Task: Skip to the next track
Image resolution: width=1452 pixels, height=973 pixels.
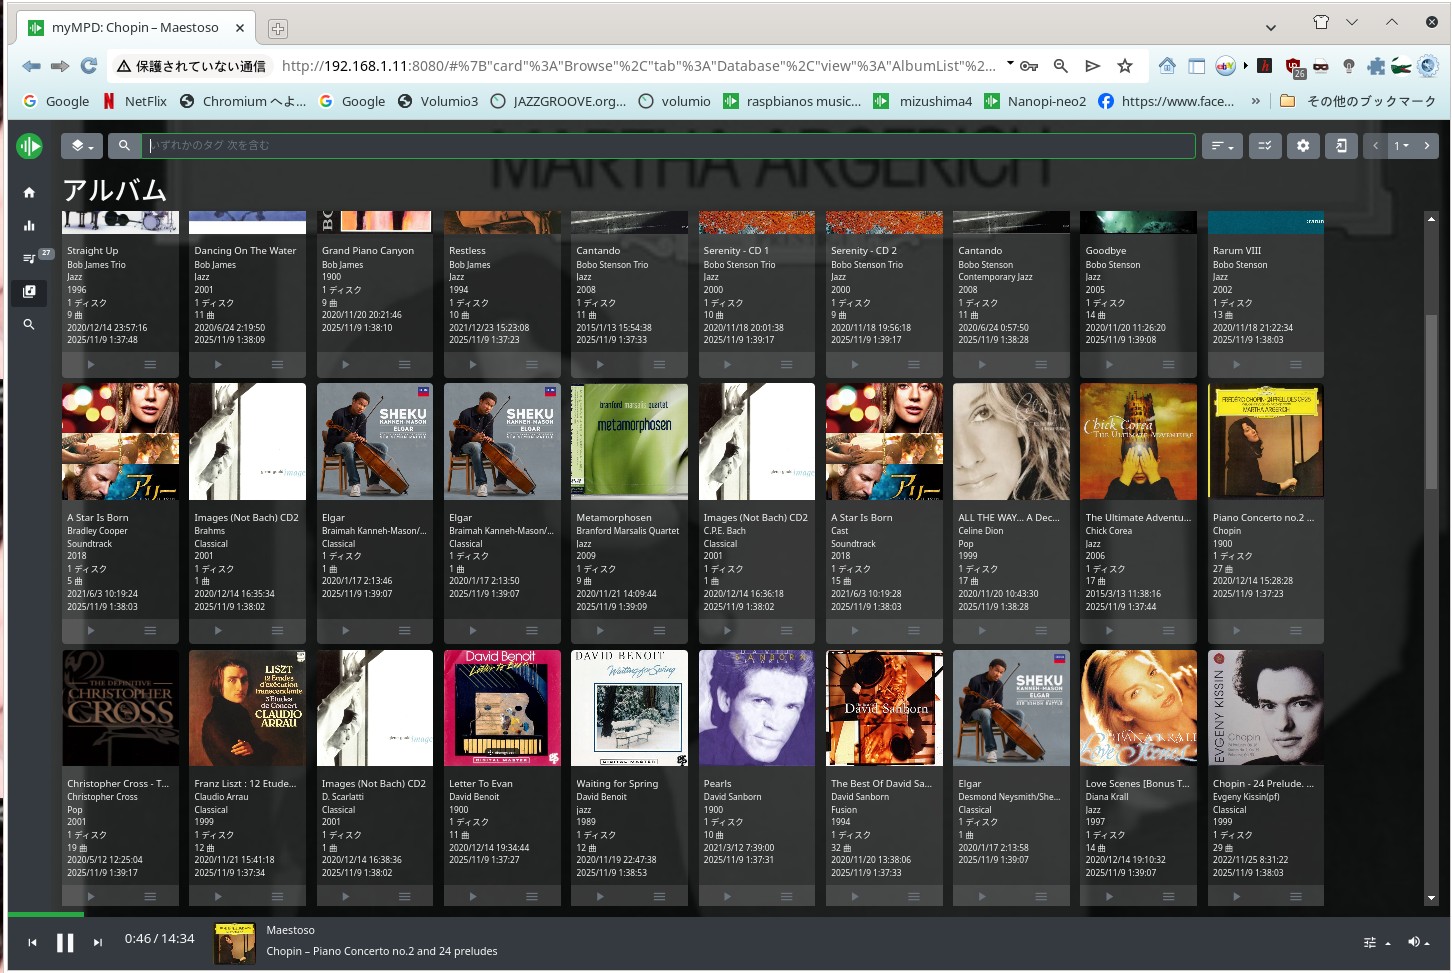Action: (x=97, y=942)
